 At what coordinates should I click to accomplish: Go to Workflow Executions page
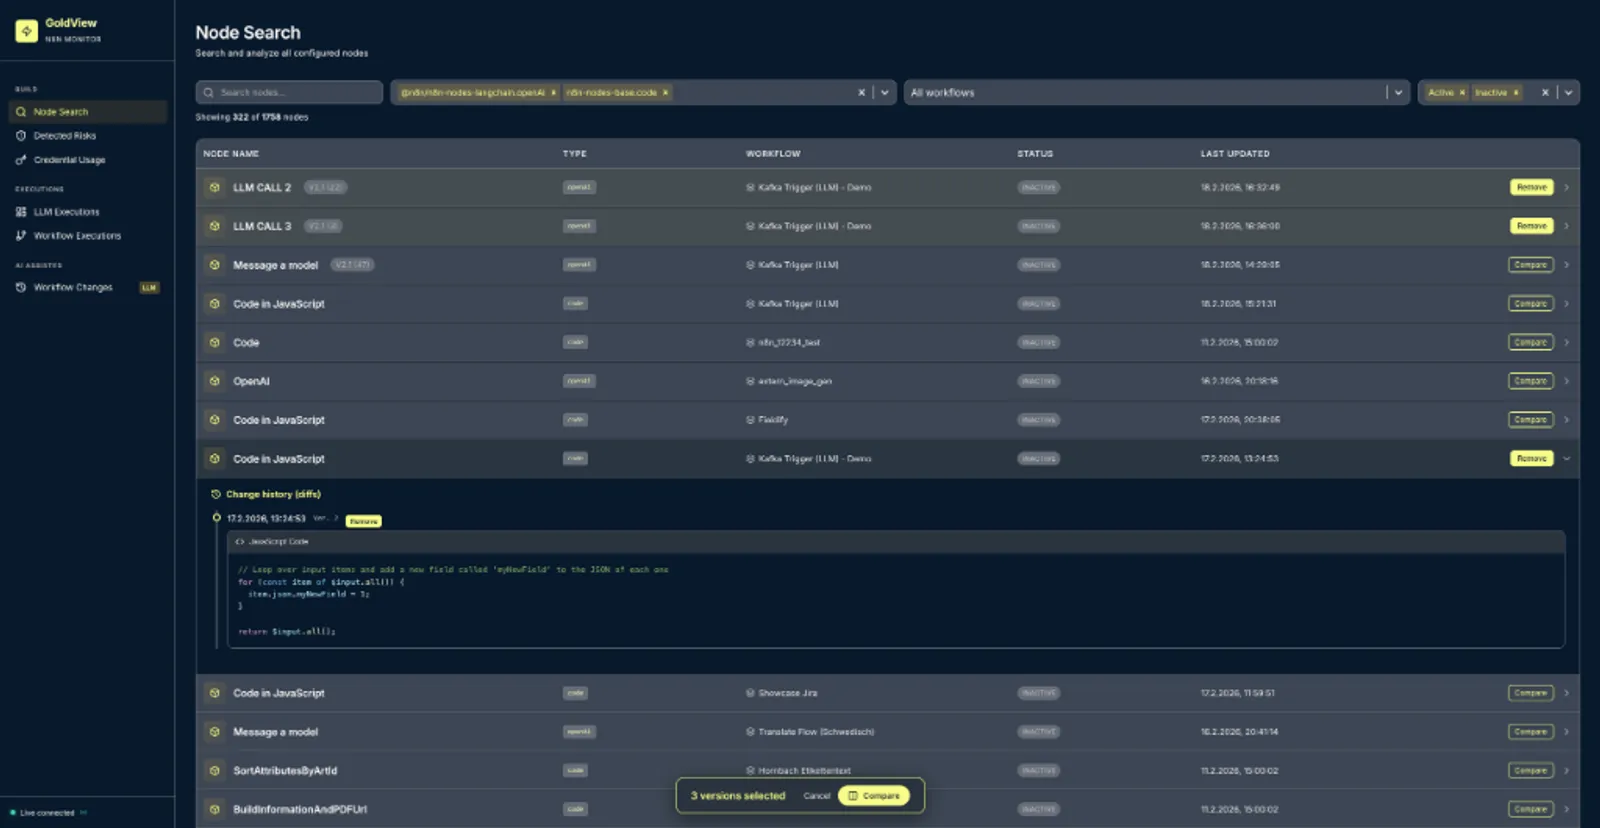point(77,236)
